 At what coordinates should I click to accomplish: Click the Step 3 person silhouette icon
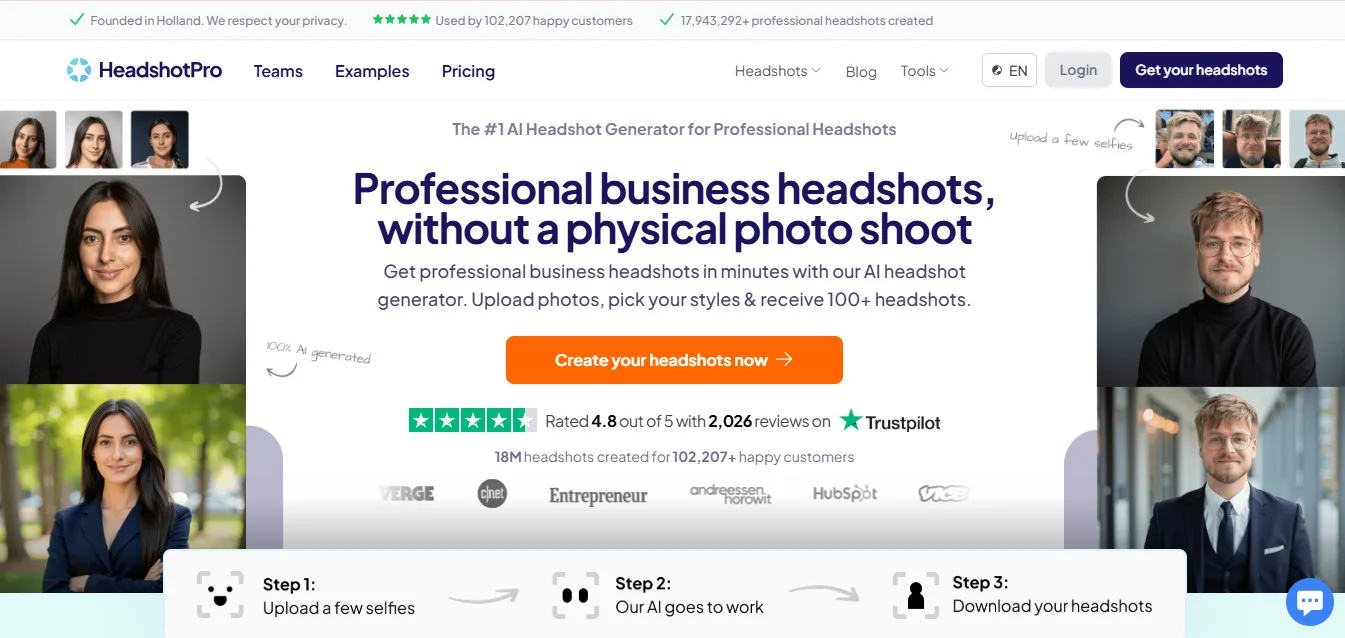(x=915, y=595)
